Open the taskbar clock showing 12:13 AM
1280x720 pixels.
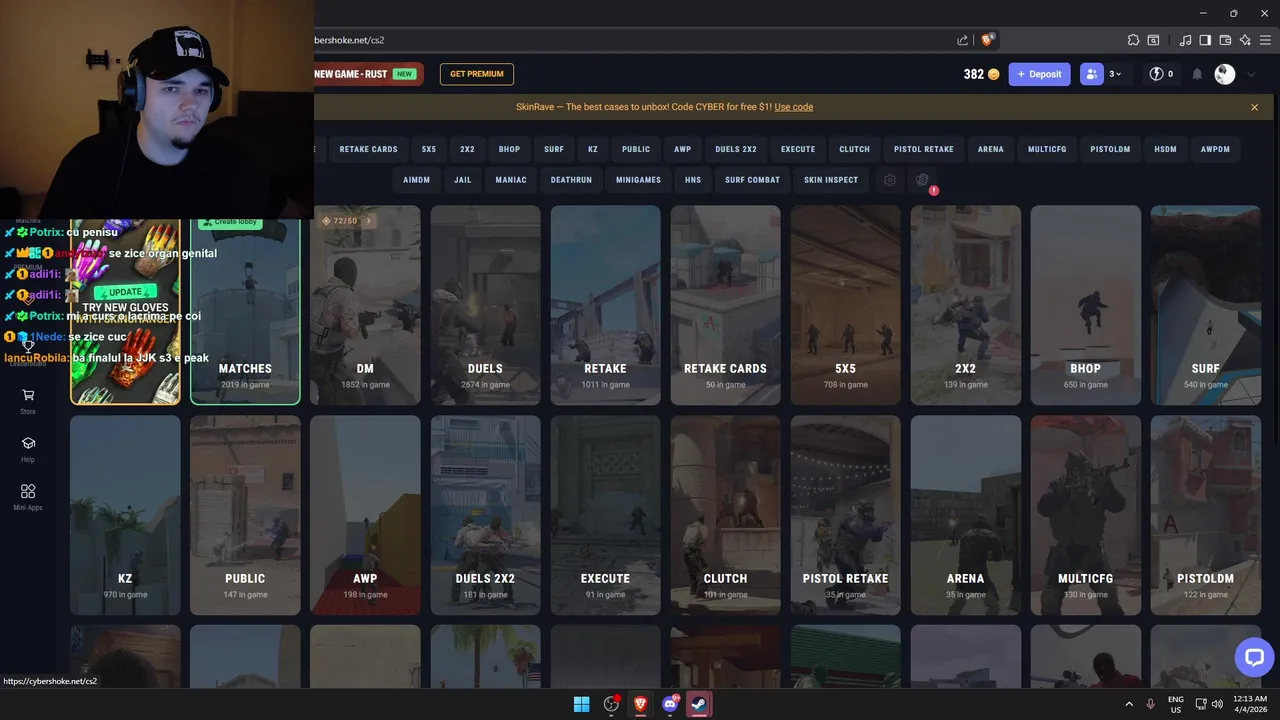(x=1250, y=704)
